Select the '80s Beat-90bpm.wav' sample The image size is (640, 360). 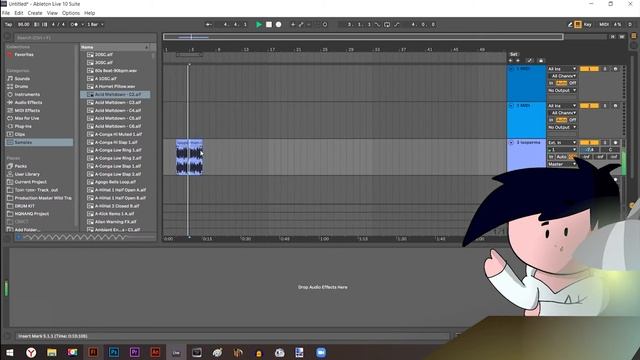(x=116, y=71)
